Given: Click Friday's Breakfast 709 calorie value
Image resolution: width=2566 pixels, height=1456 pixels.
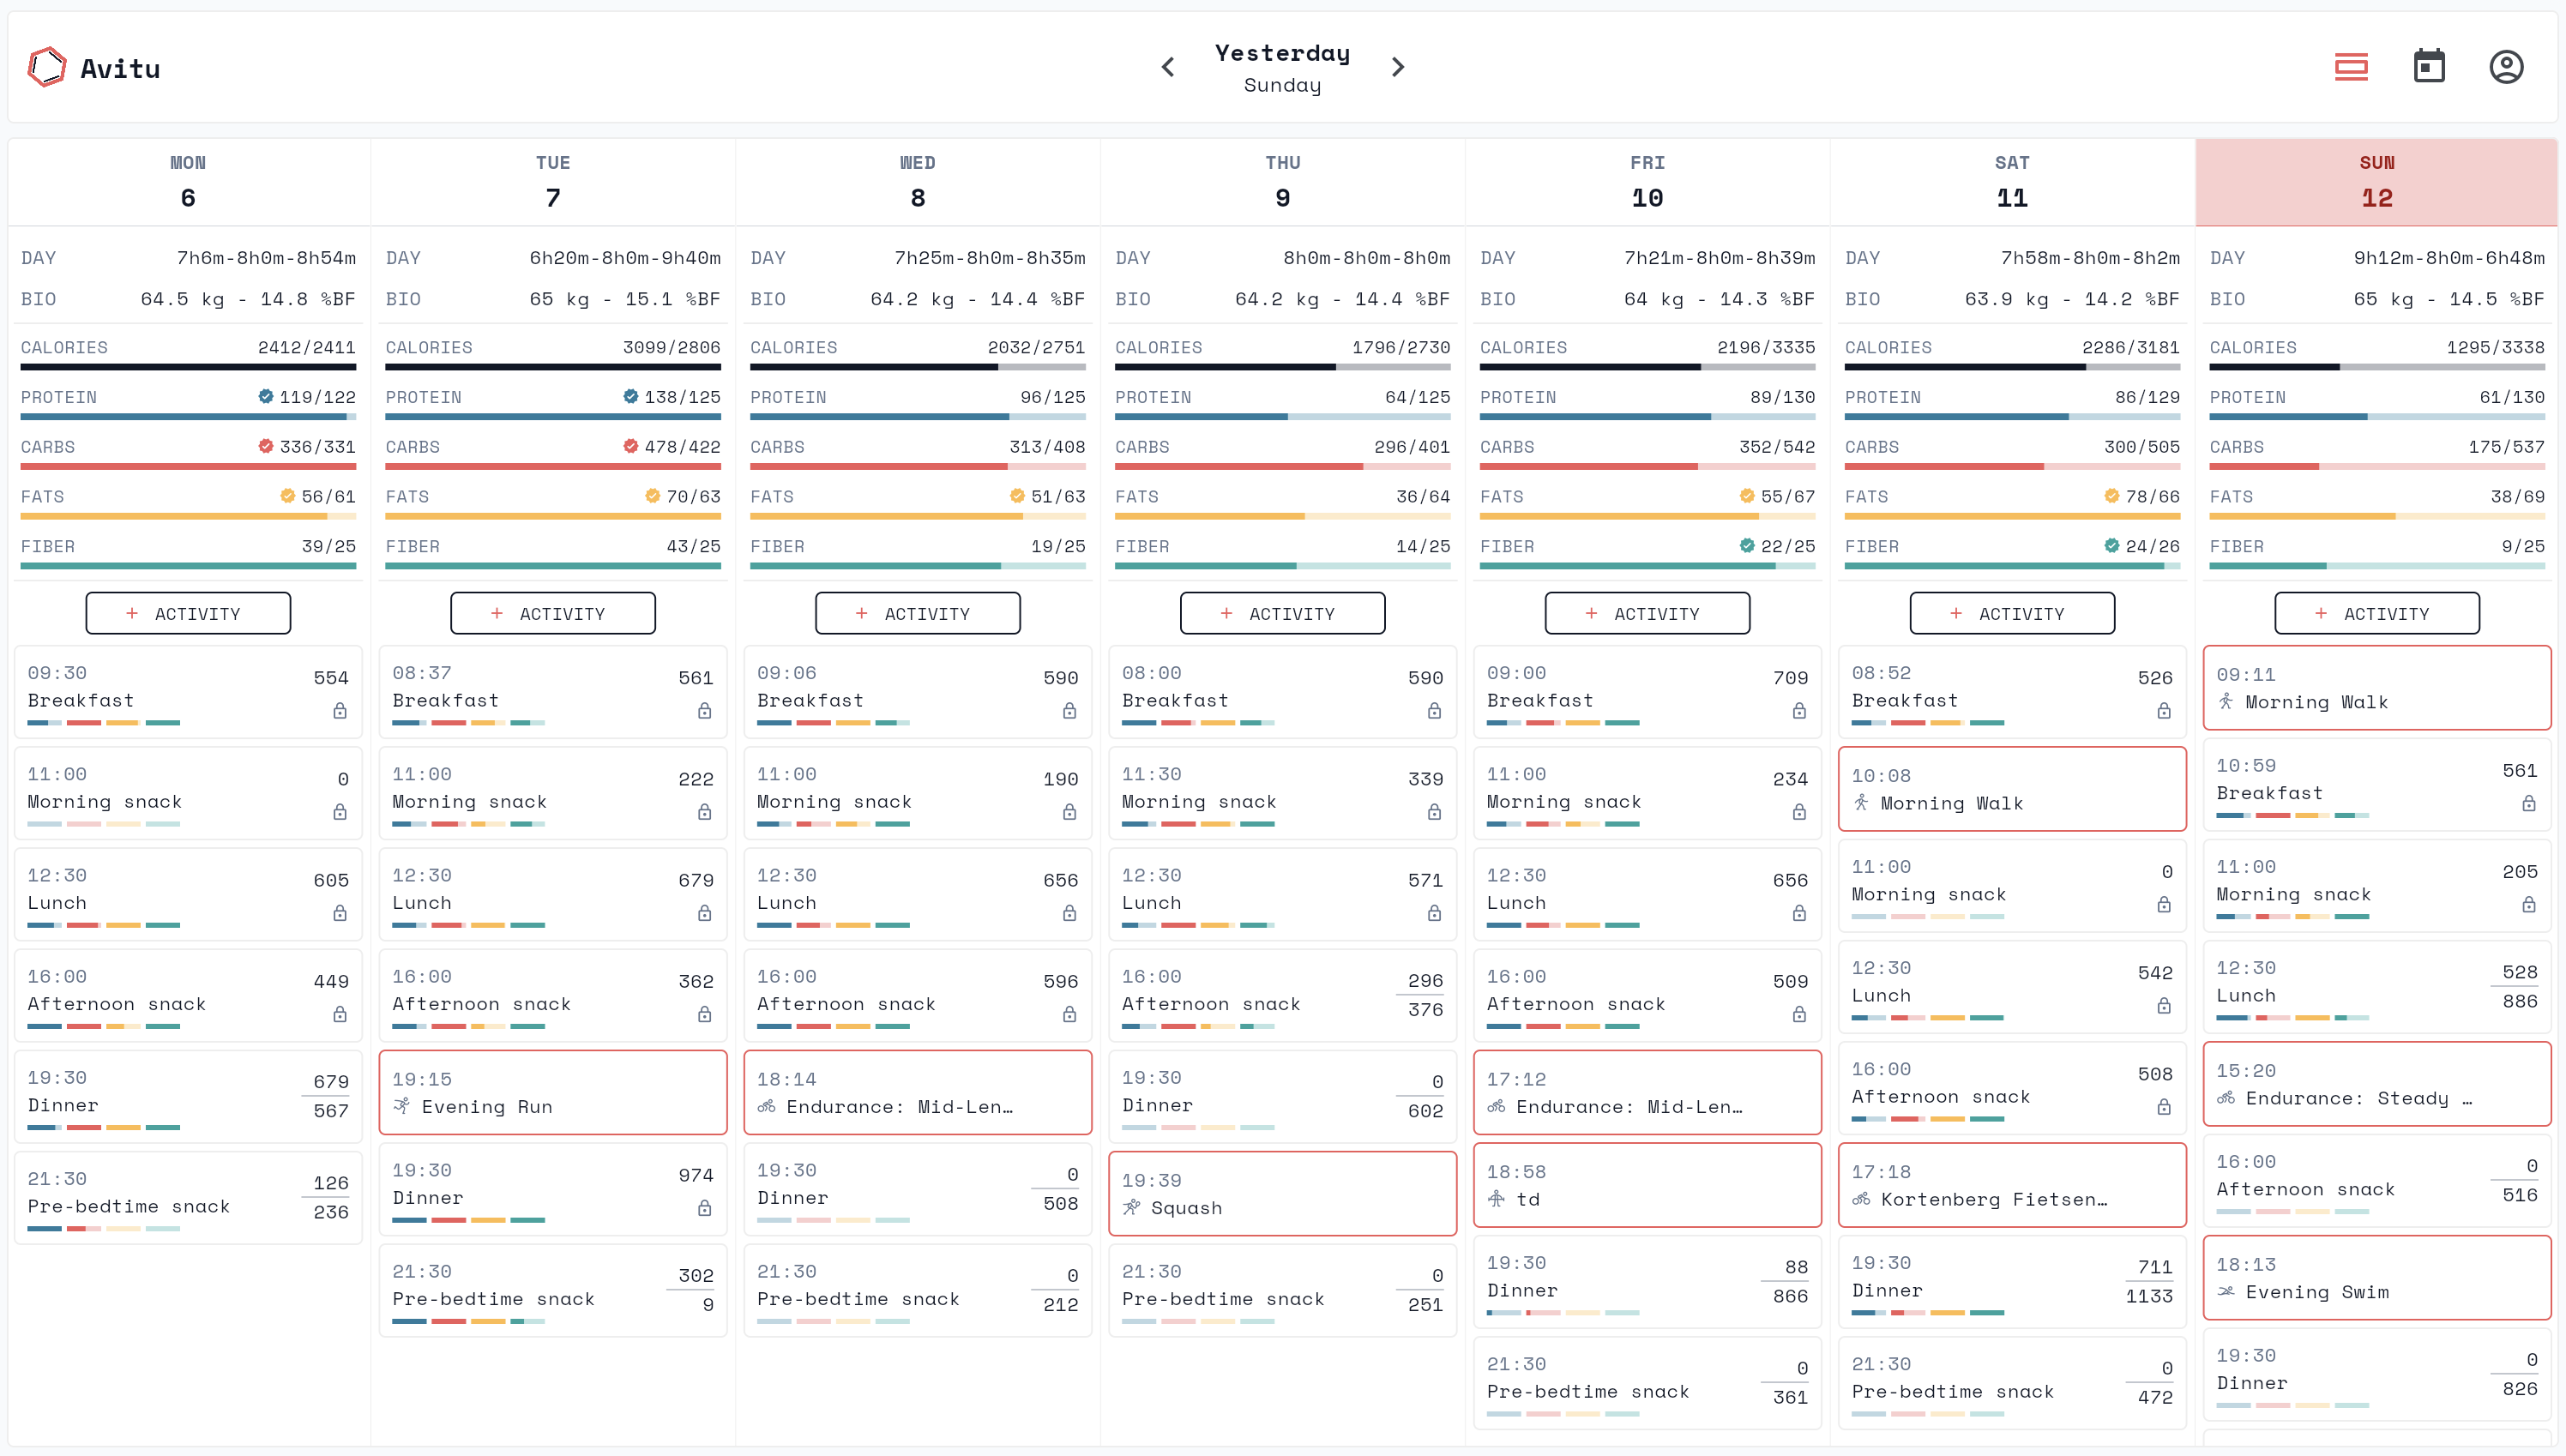Looking at the screenshot, I should pyautogui.click(x=1790, y=678).
